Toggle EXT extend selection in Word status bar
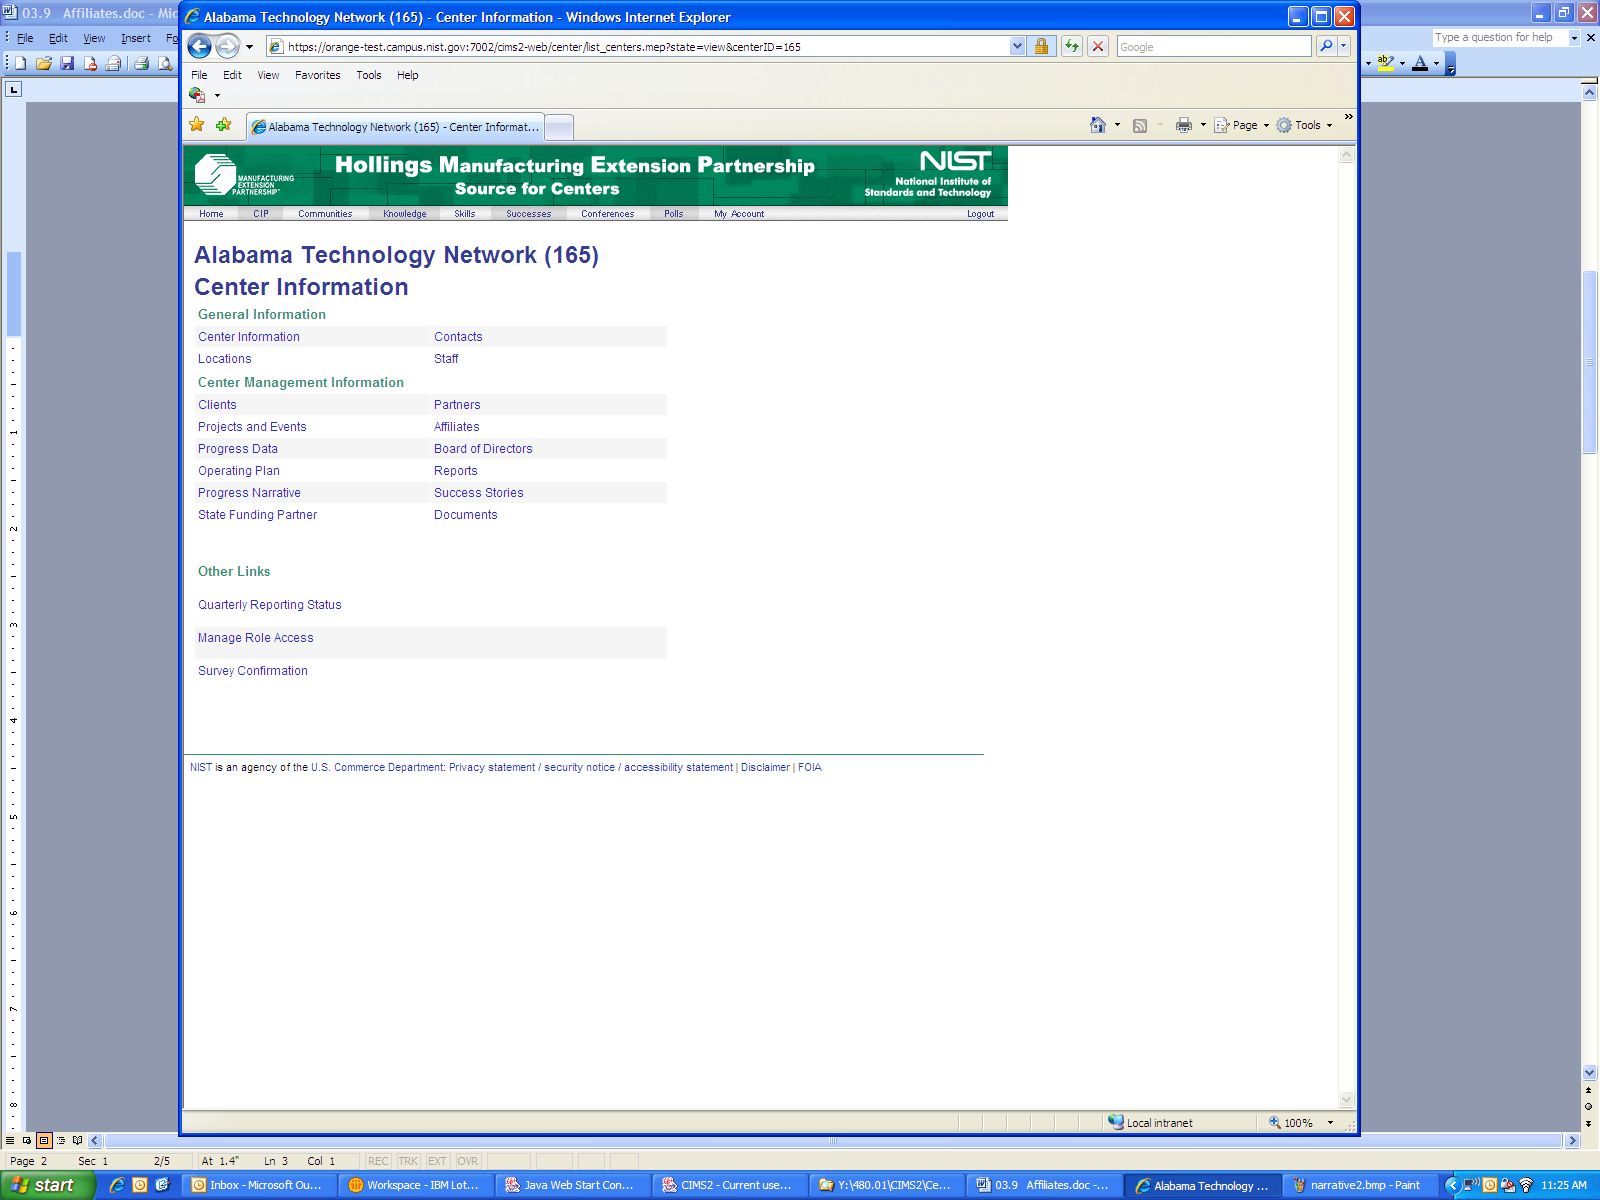This screenshot has height=1200, width=1600. [437, 1161]
